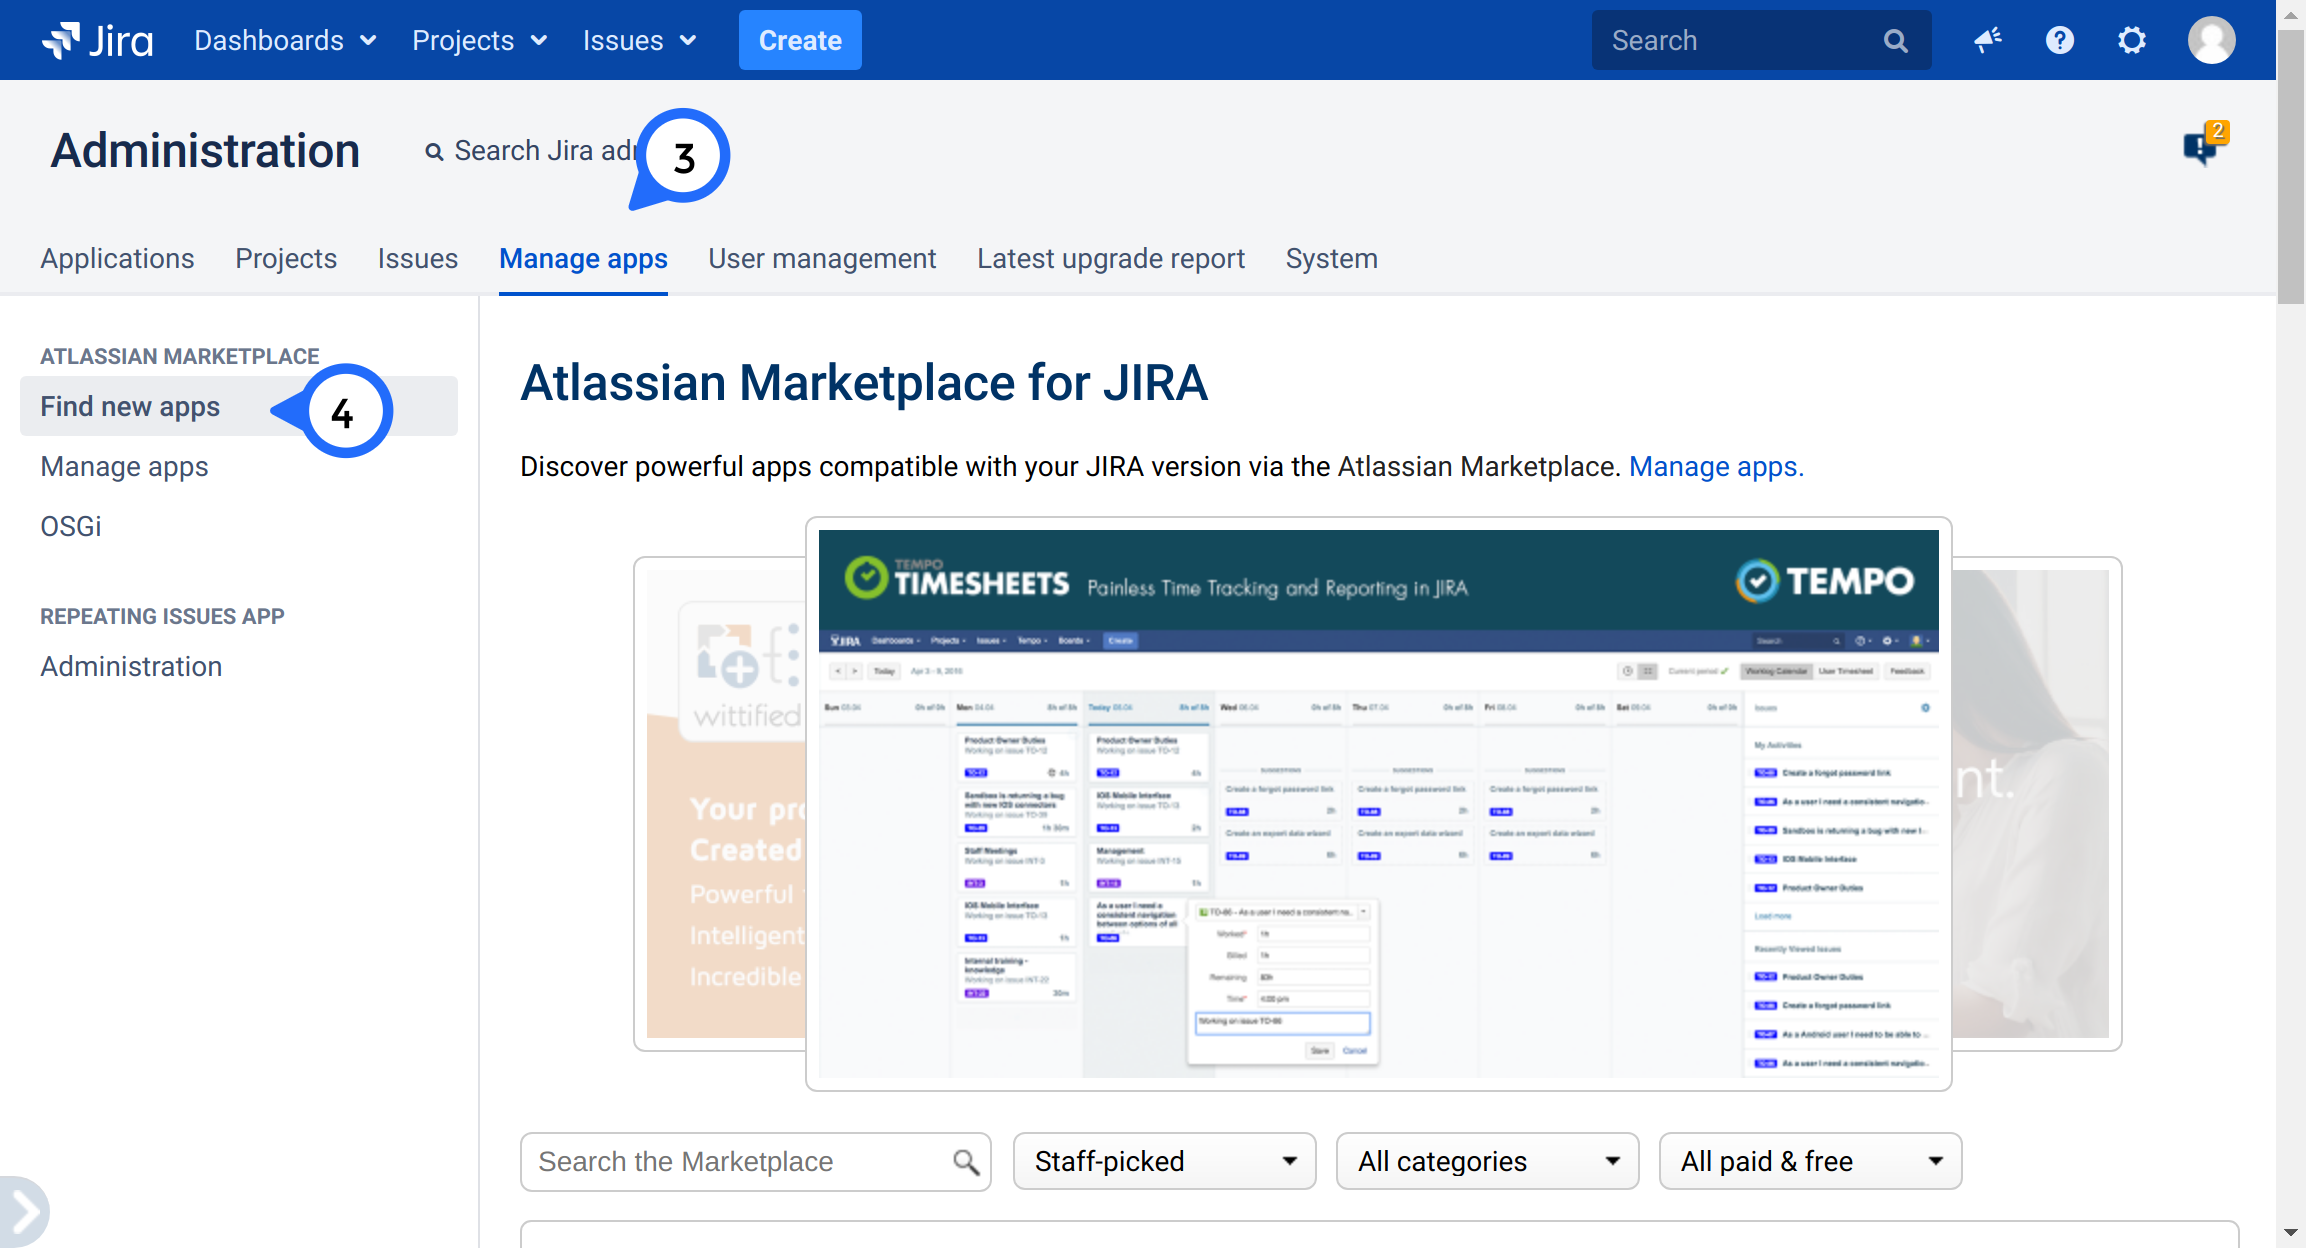Open the notification icon with 2 badge
Image resolution: width=2306 pixels, height=1248 pixels.
(2203, 146)
